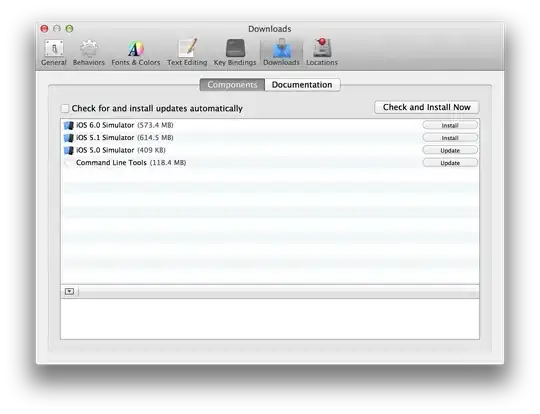Open the Key Bindings preferences pane
This screenshot has width=540, height=414.
click(x=235, y=52)
